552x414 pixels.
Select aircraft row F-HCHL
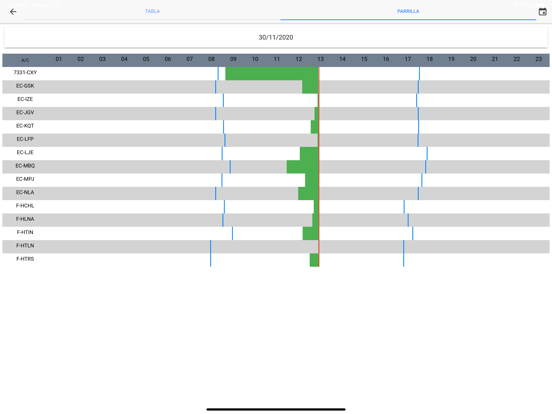[x=276, y=207]
